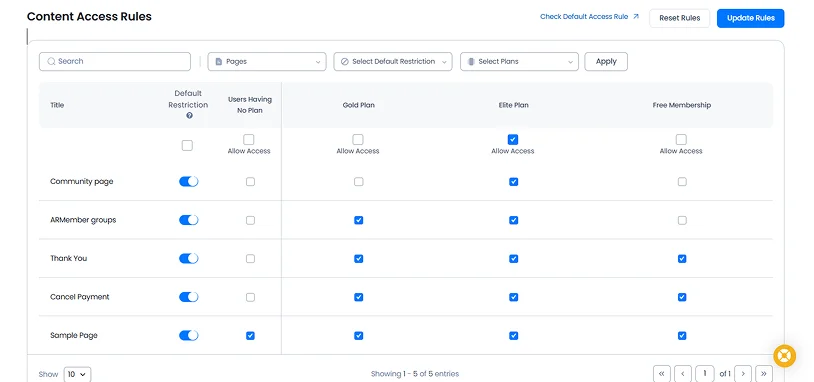Check Free Membership box for Community page
The width and height of the screenshot is (814, 382).
pos(682,182)
